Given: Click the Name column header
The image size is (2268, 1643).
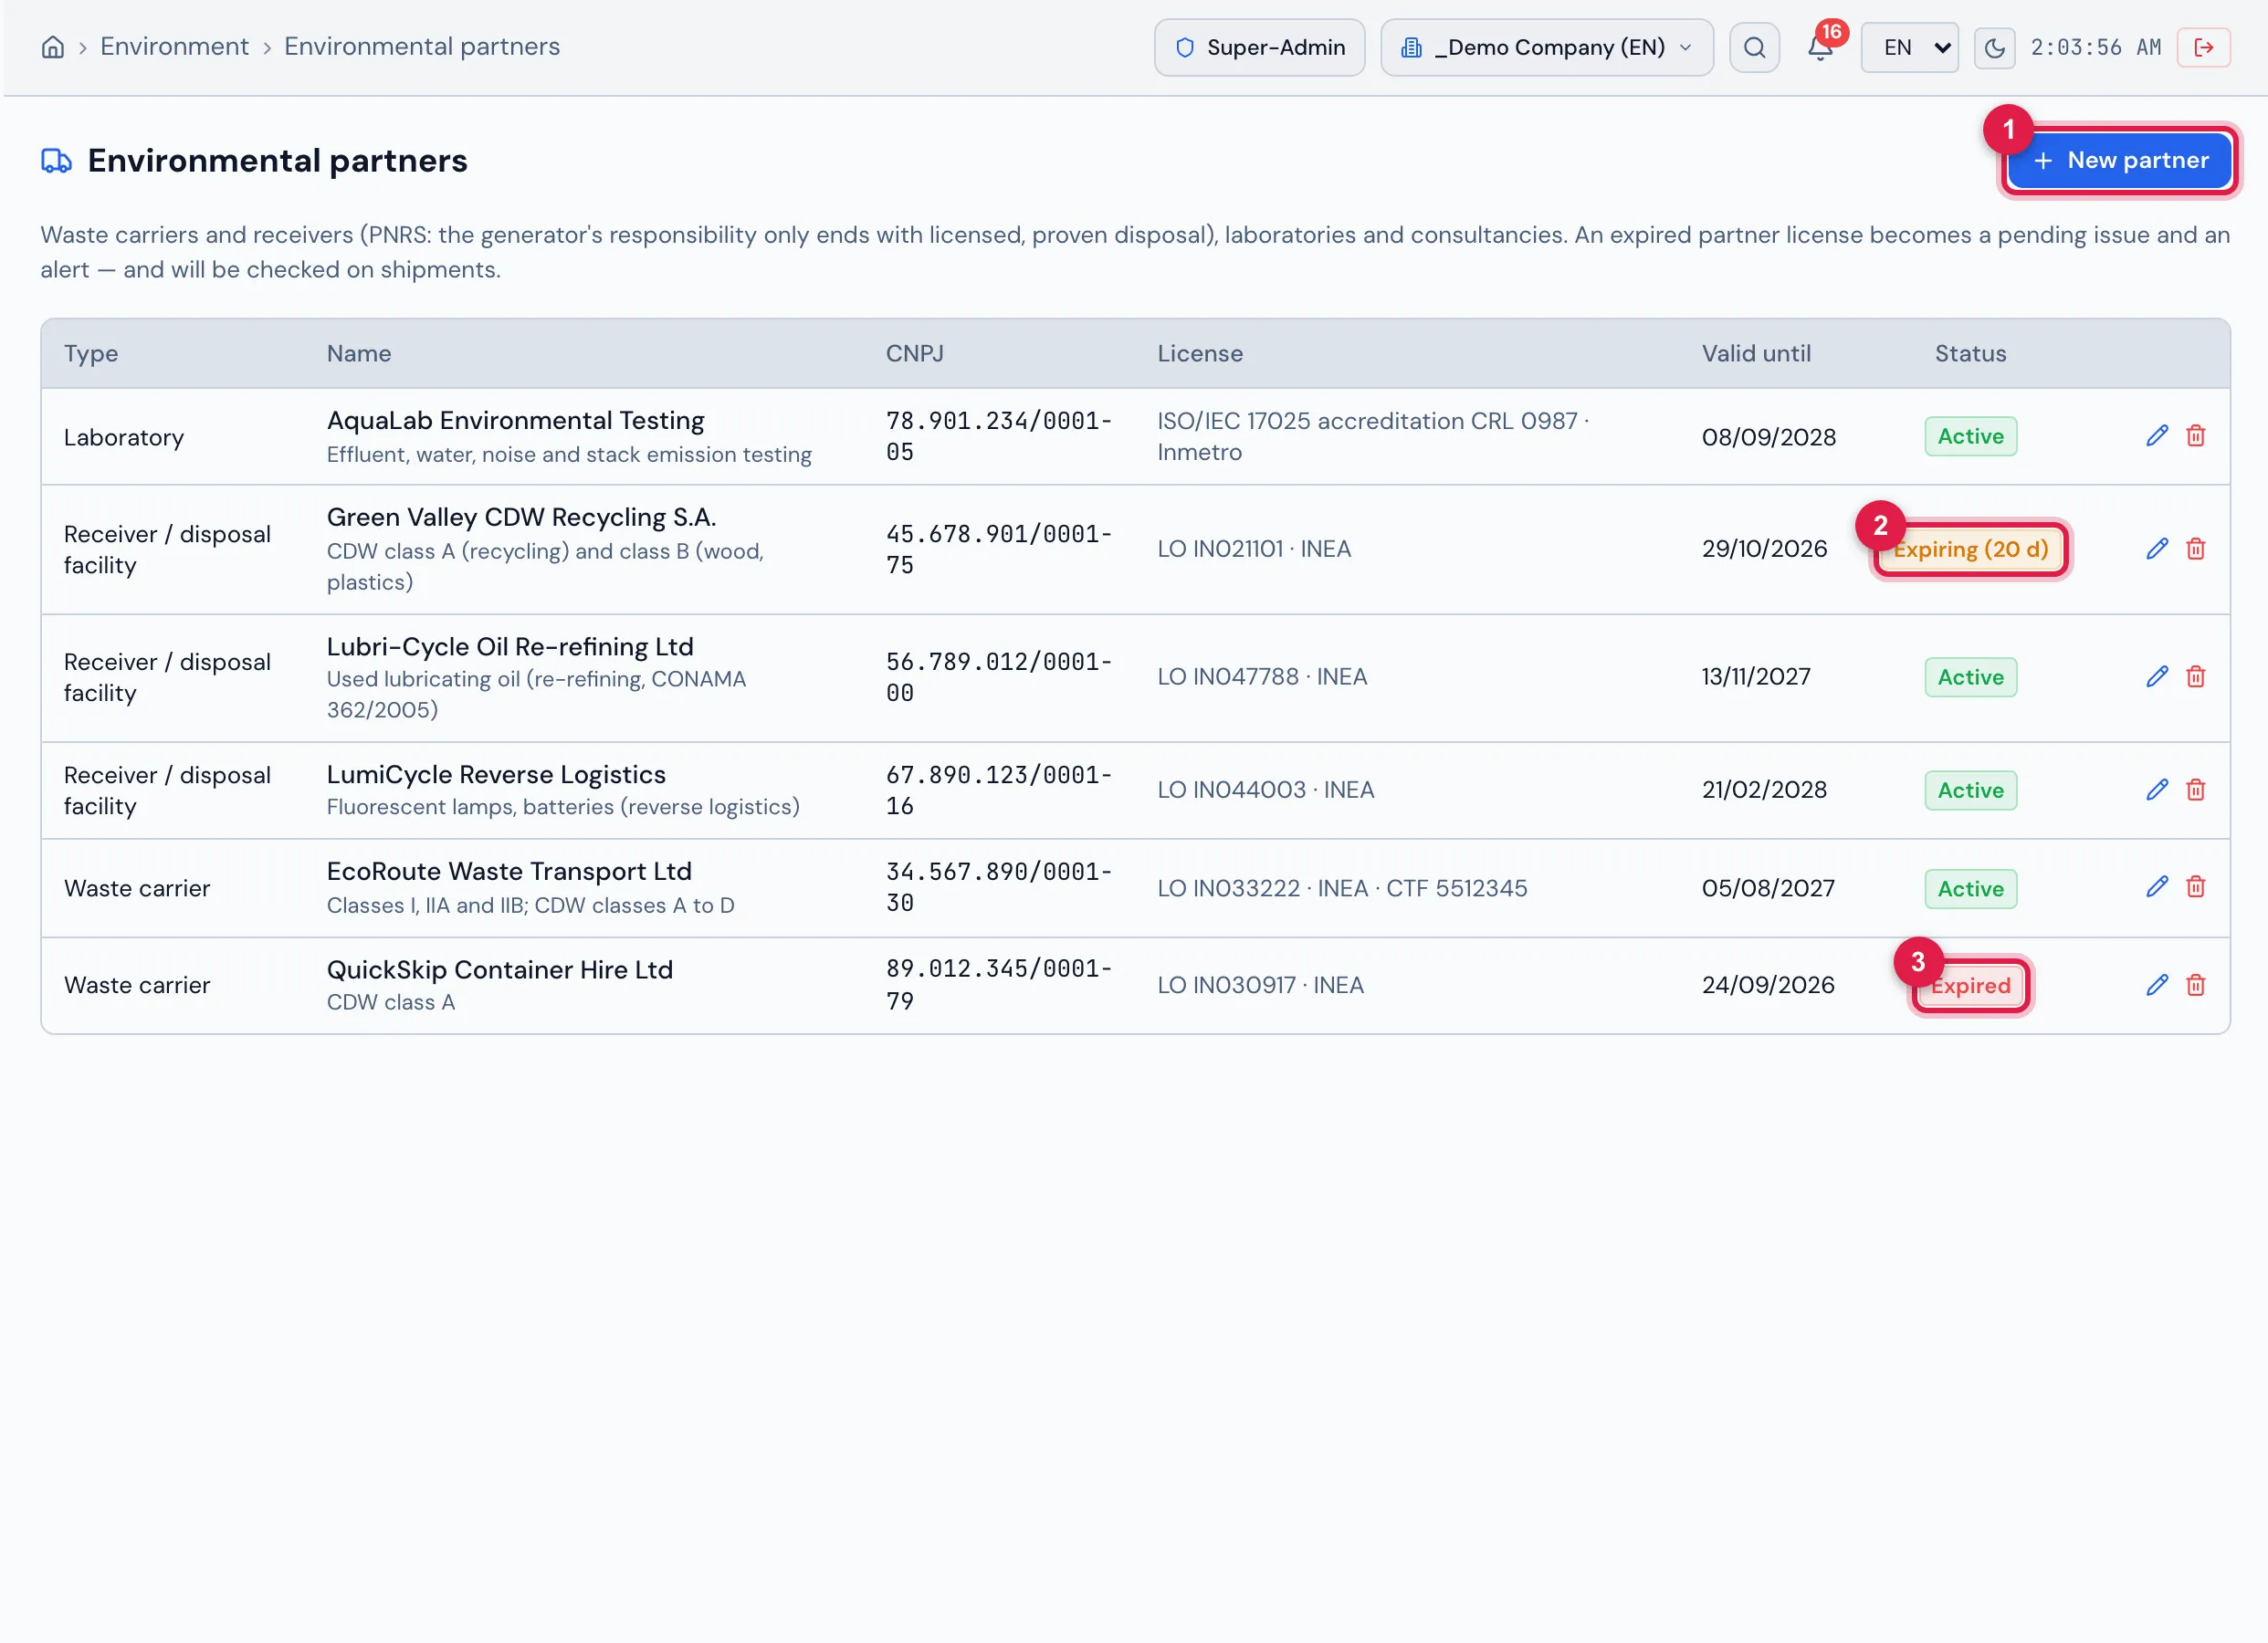Looking at the screenshot, I should click(359, 353).
